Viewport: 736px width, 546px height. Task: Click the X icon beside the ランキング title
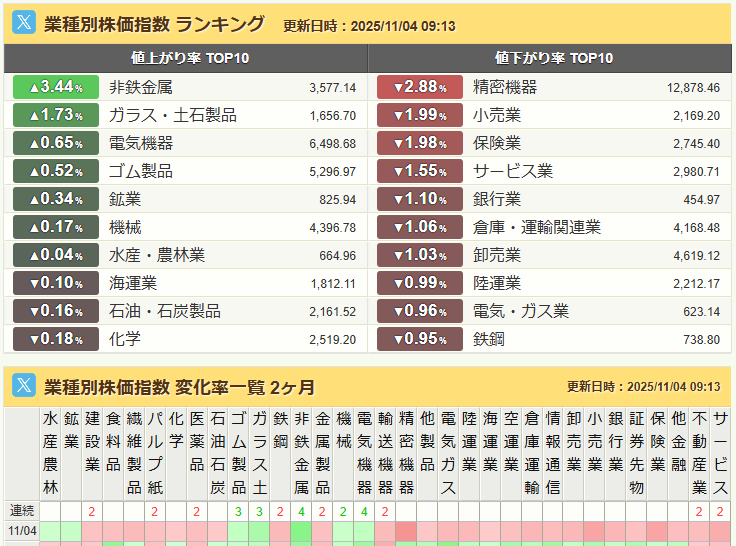tap(23, 25)
